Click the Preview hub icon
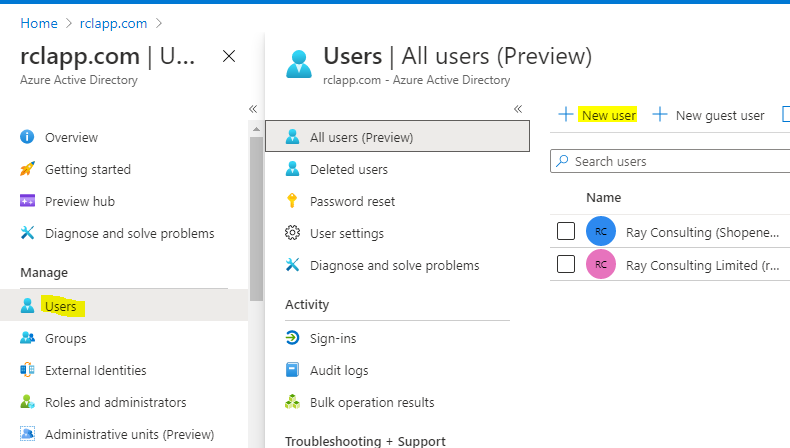The image size is (790, 448). (x=27, y=201)
